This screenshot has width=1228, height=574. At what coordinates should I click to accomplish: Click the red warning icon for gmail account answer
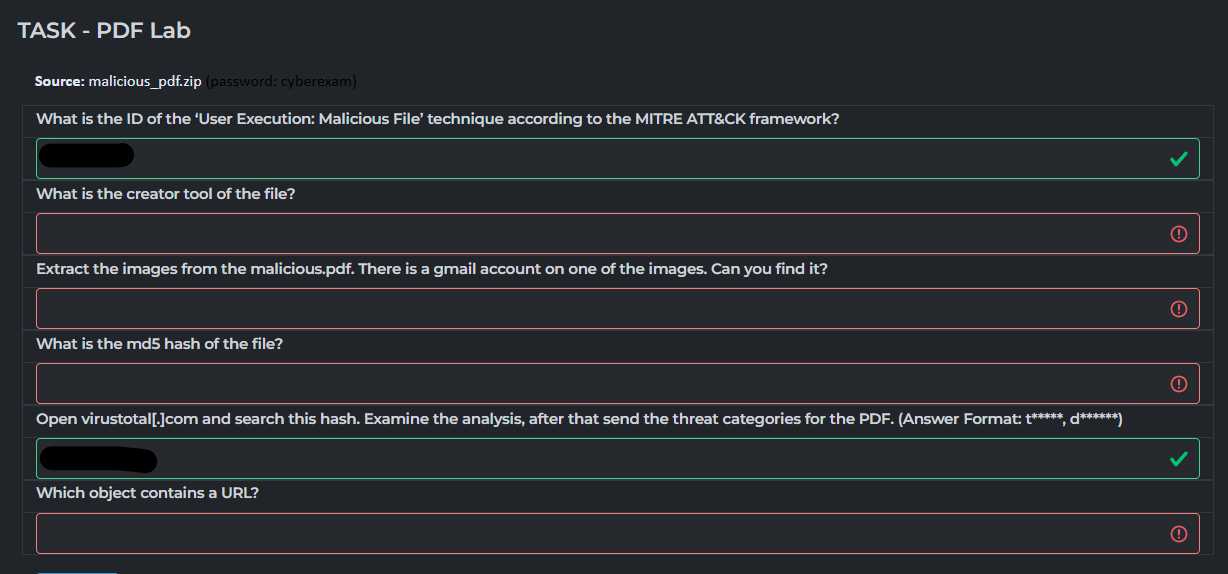point(1179,309)
